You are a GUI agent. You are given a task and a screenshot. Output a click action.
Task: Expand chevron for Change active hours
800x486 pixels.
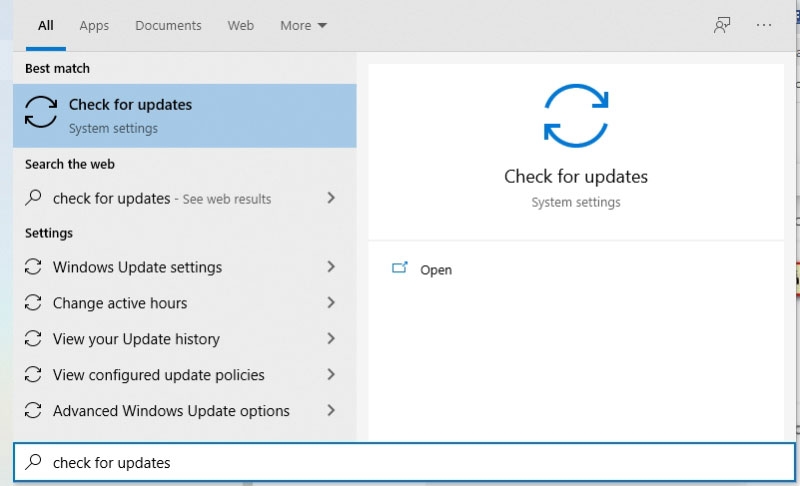pyautogui.click(x=331, y=302)
